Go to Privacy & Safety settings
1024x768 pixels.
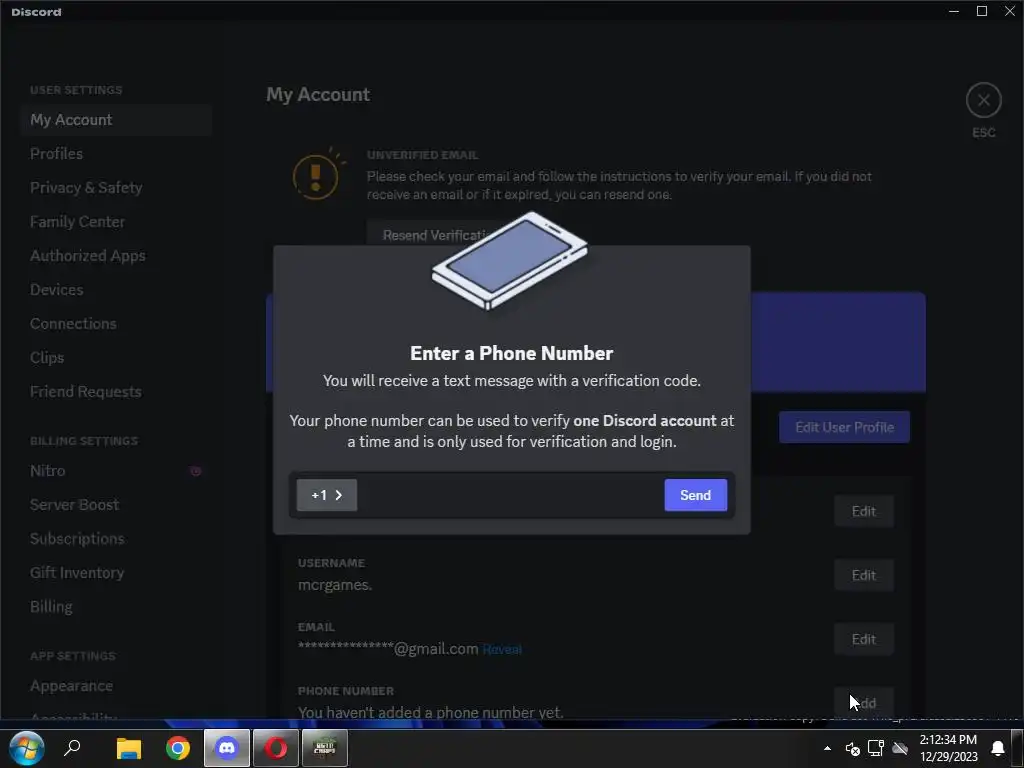pos(116,187)
